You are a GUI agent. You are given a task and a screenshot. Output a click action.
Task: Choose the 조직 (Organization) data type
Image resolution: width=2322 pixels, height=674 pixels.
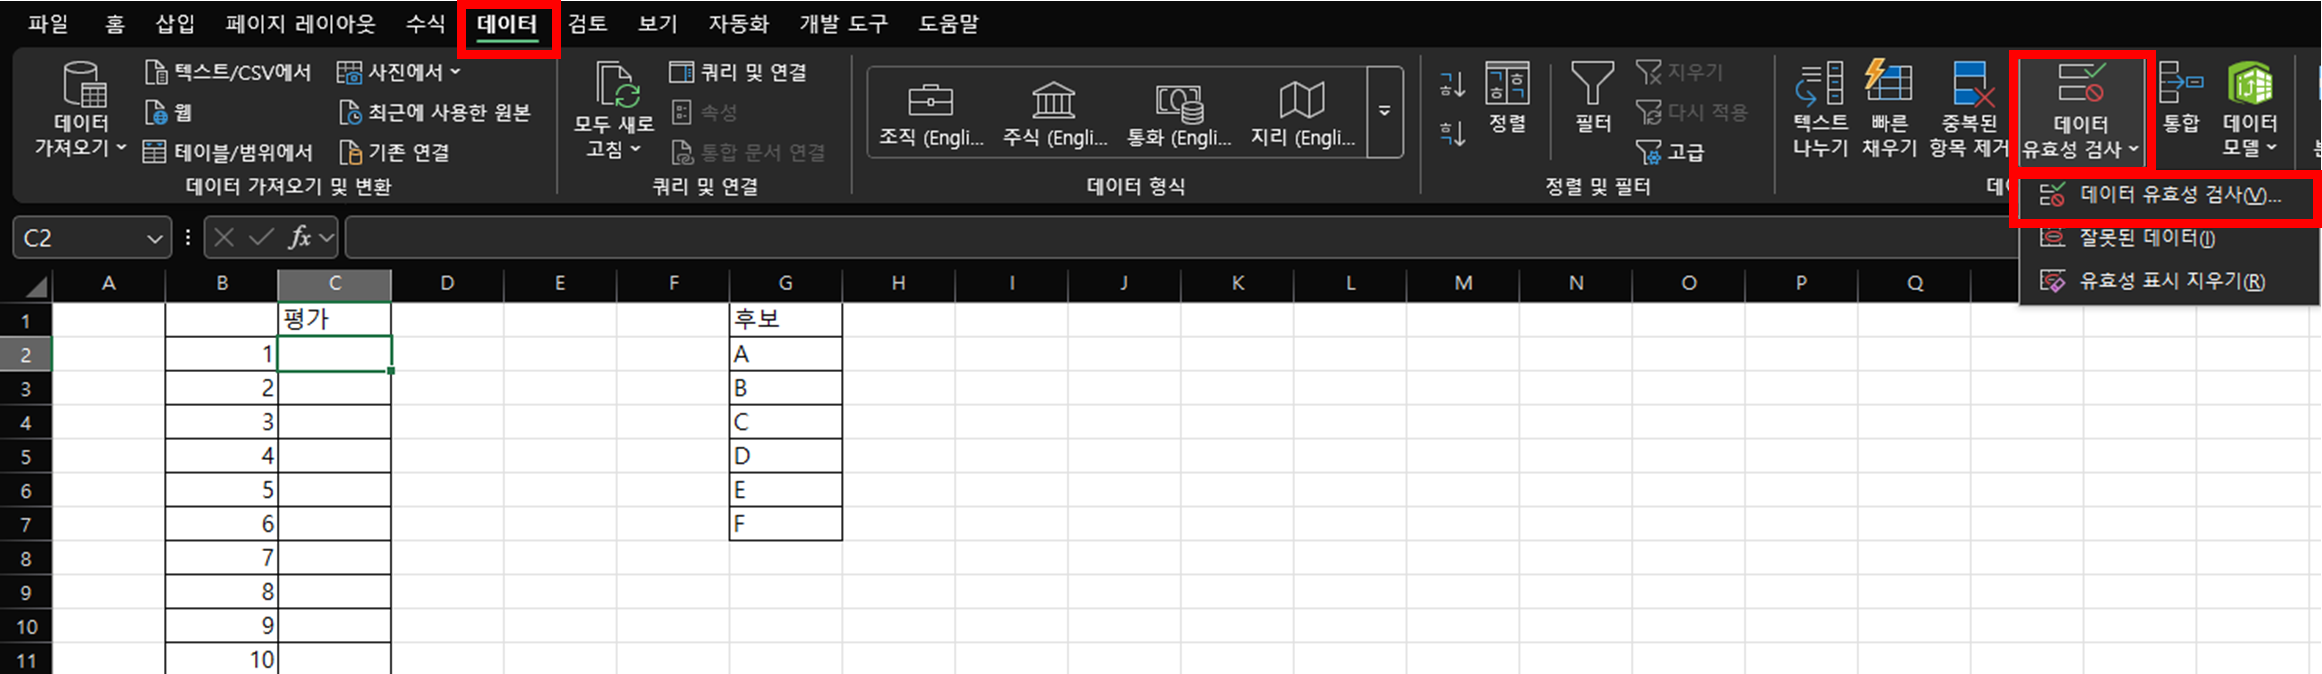tap(930, 113)
